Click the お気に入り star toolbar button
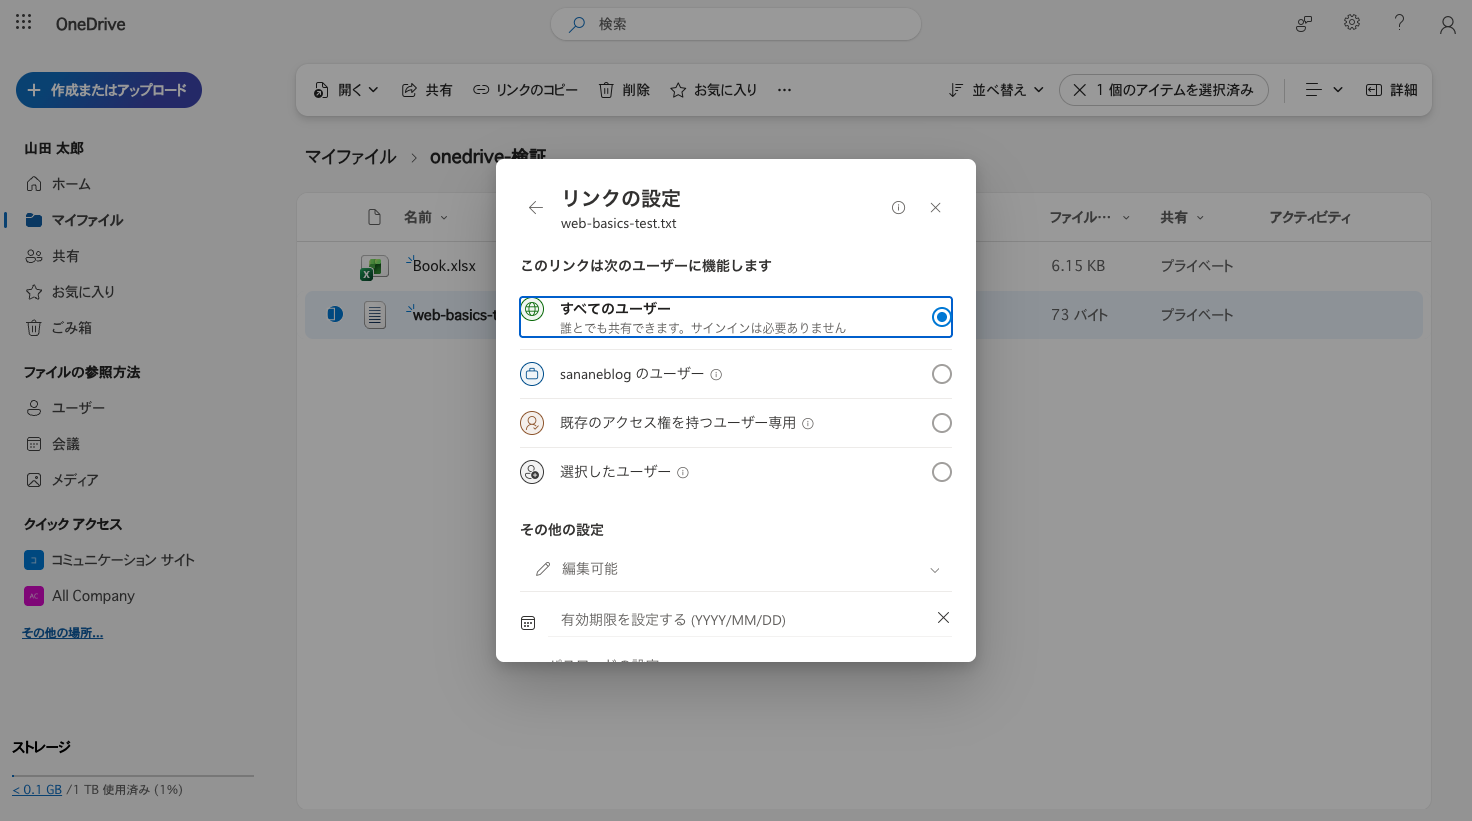Viewport: 1472px width, 821px height. pyautogui.click(x=713, y=90)
